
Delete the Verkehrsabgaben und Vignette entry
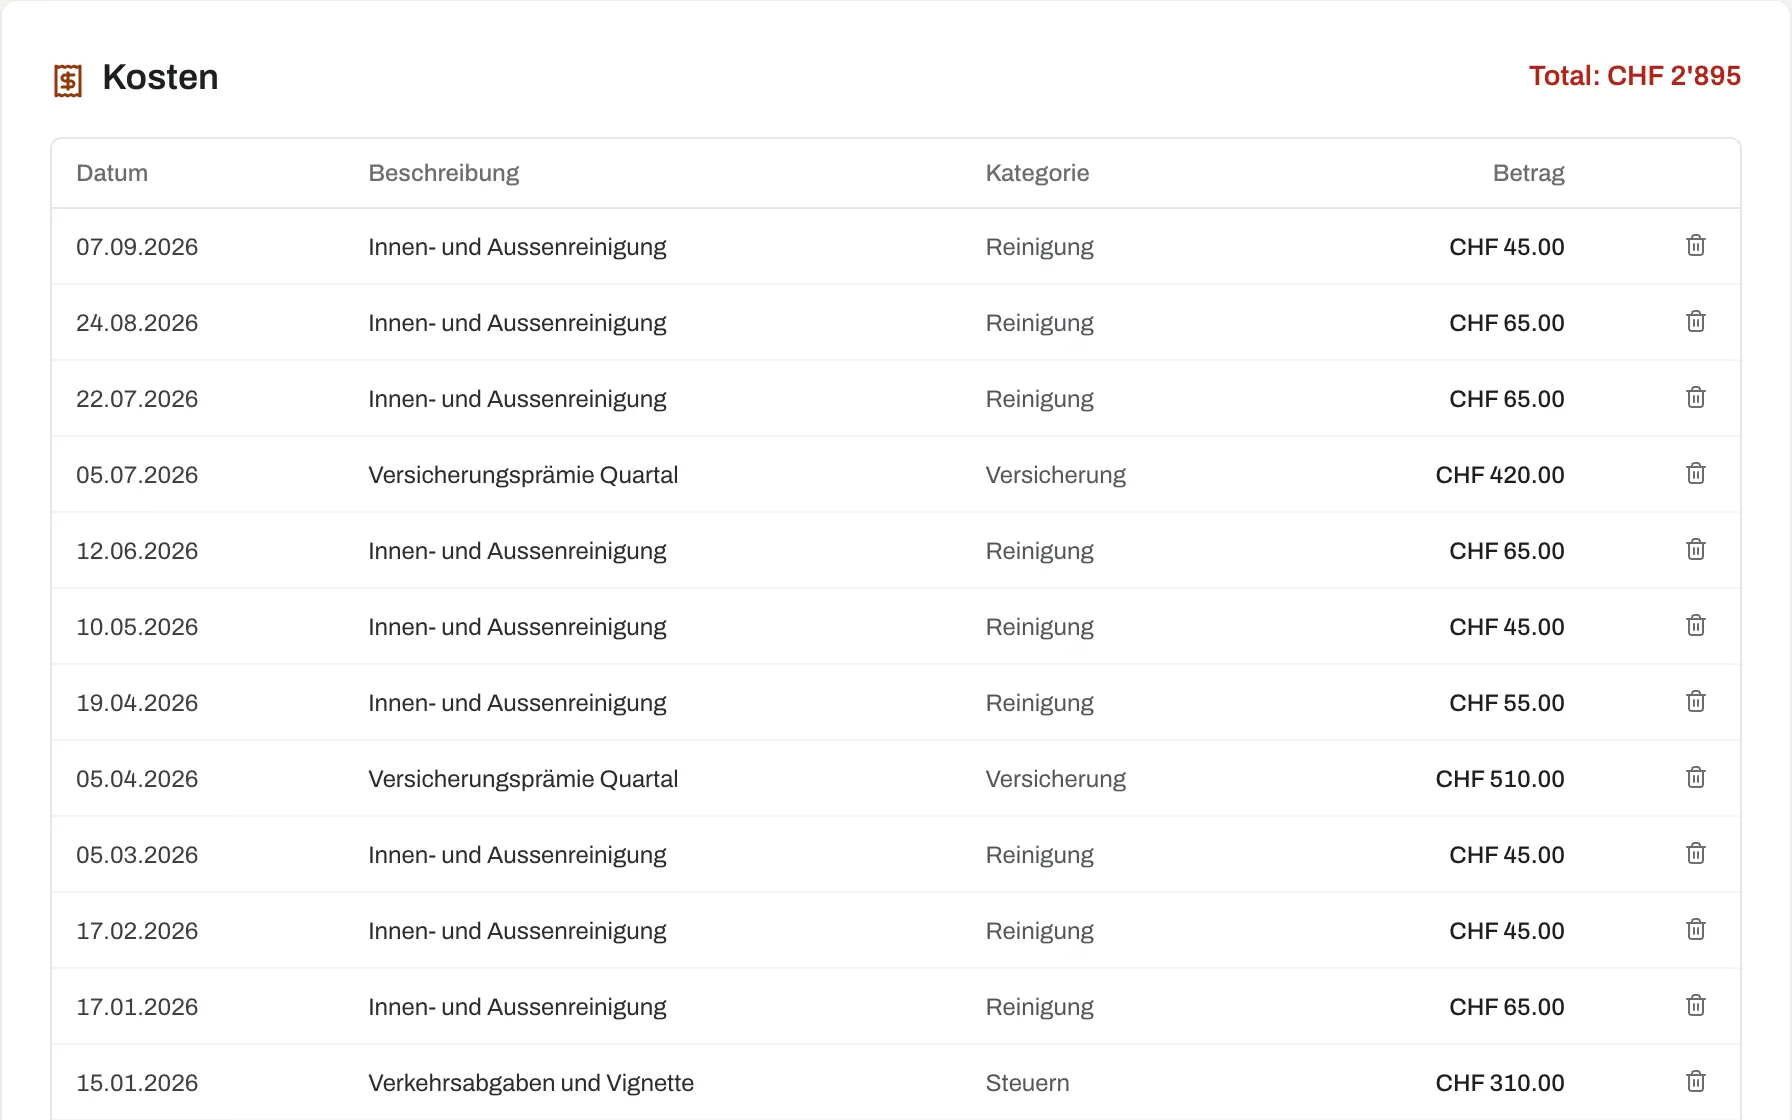(x=1696, y=1082)
